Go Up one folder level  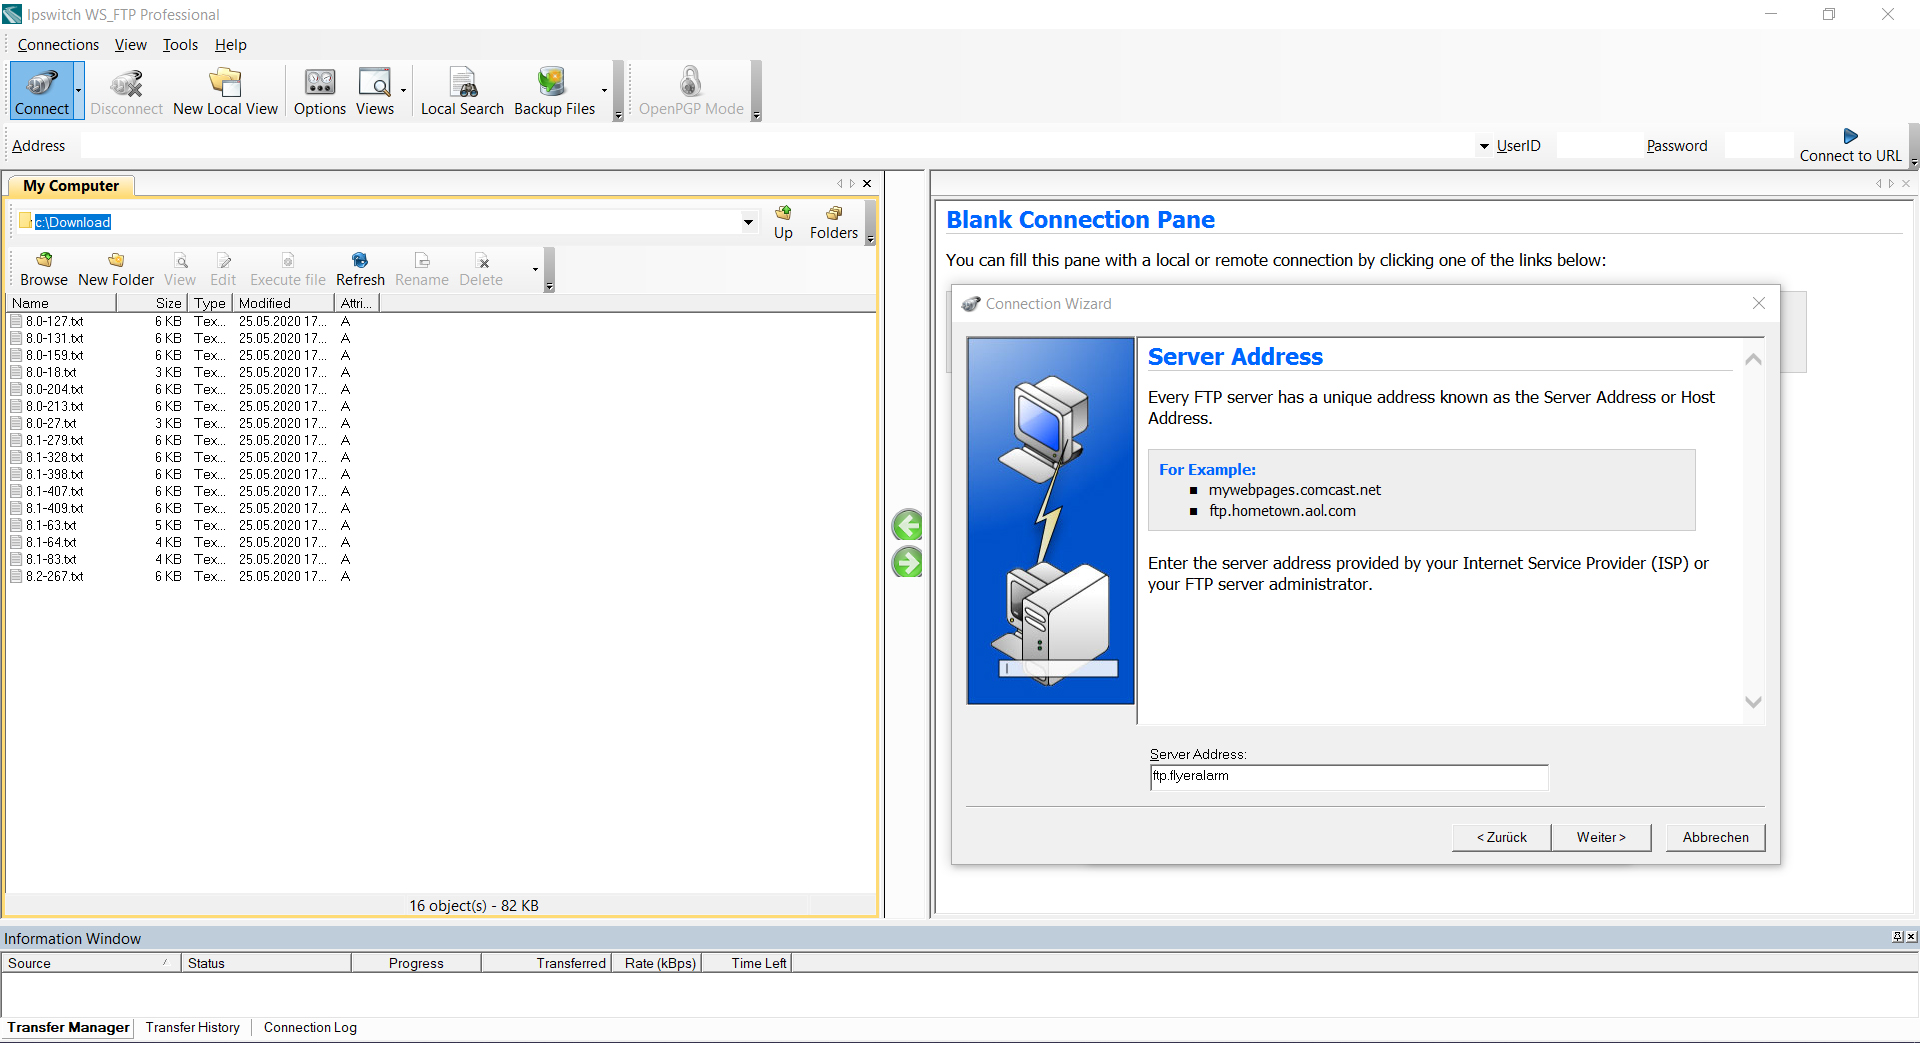783,221
